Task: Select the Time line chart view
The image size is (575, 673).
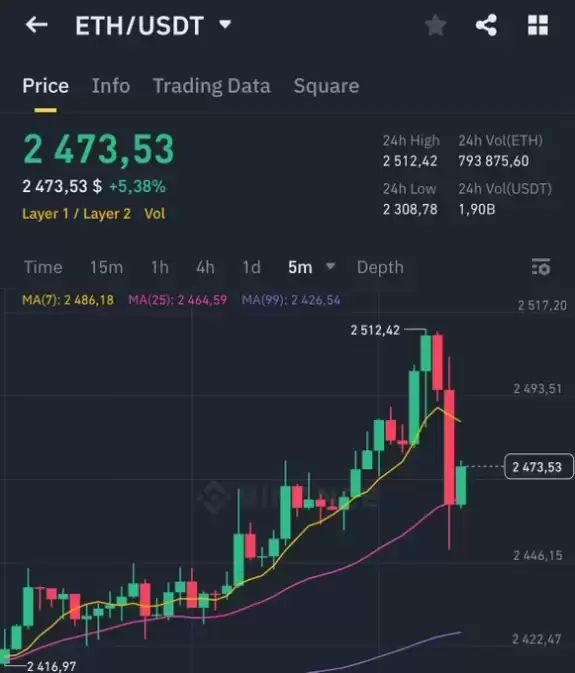Action: (x=43, y=267)
